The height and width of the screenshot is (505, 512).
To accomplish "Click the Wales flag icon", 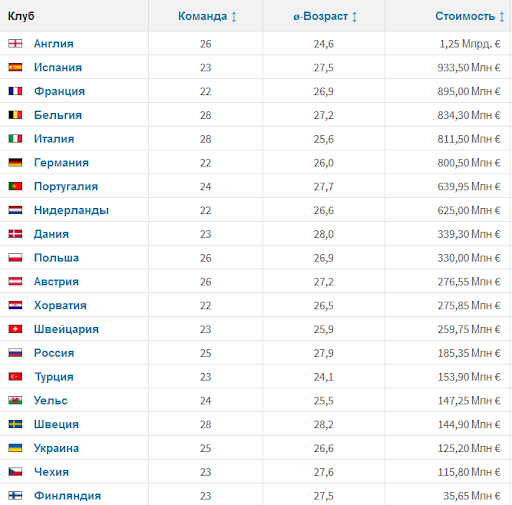I will pos(15,400).
